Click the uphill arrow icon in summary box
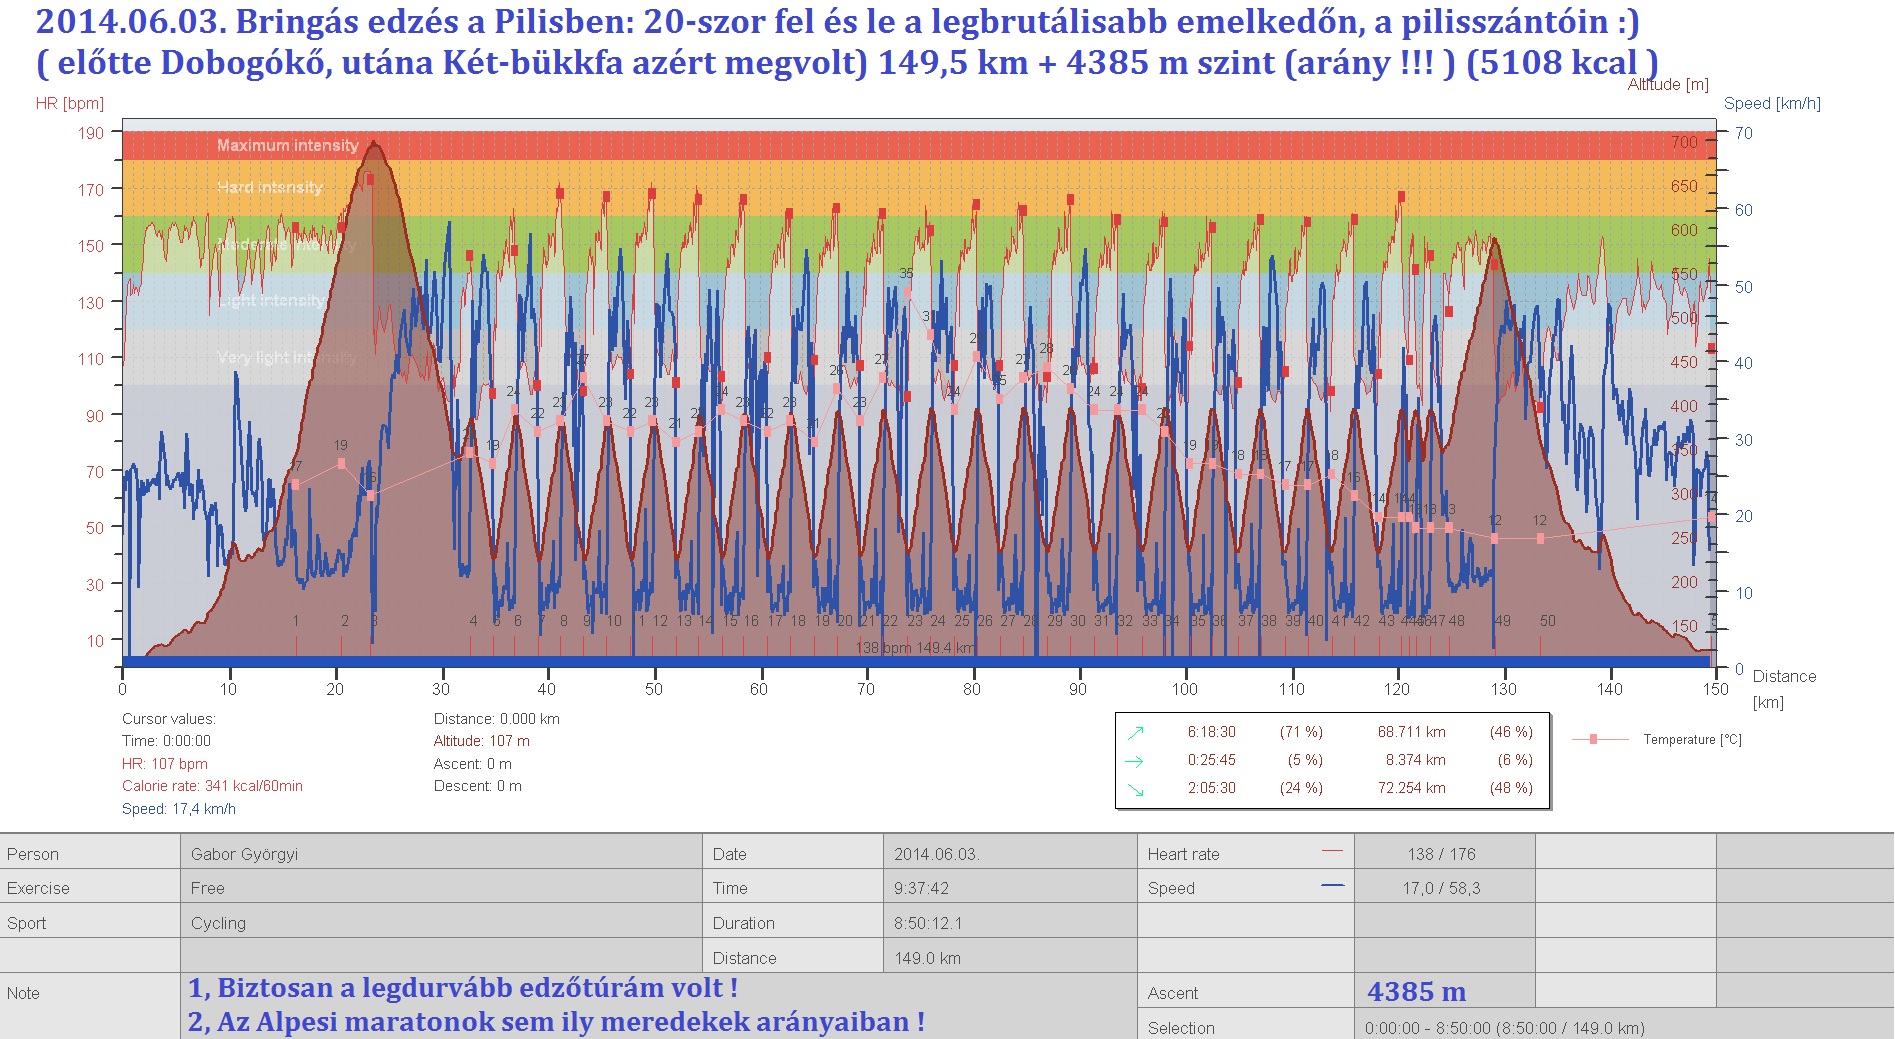The width and height of the screenshot is (1895, 1039). [x=1135, y=733]
